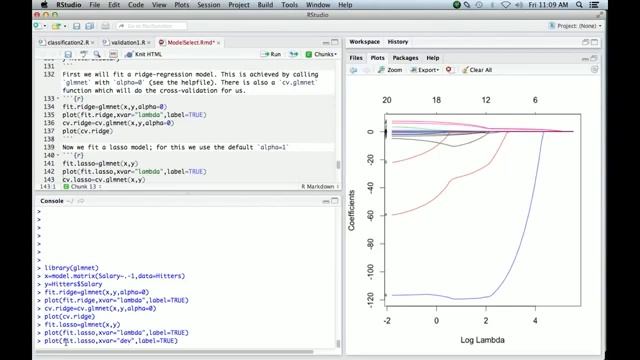640x360 pixels.
Task: Click the source editor vertical scrollbar
Action: (338, 164)
